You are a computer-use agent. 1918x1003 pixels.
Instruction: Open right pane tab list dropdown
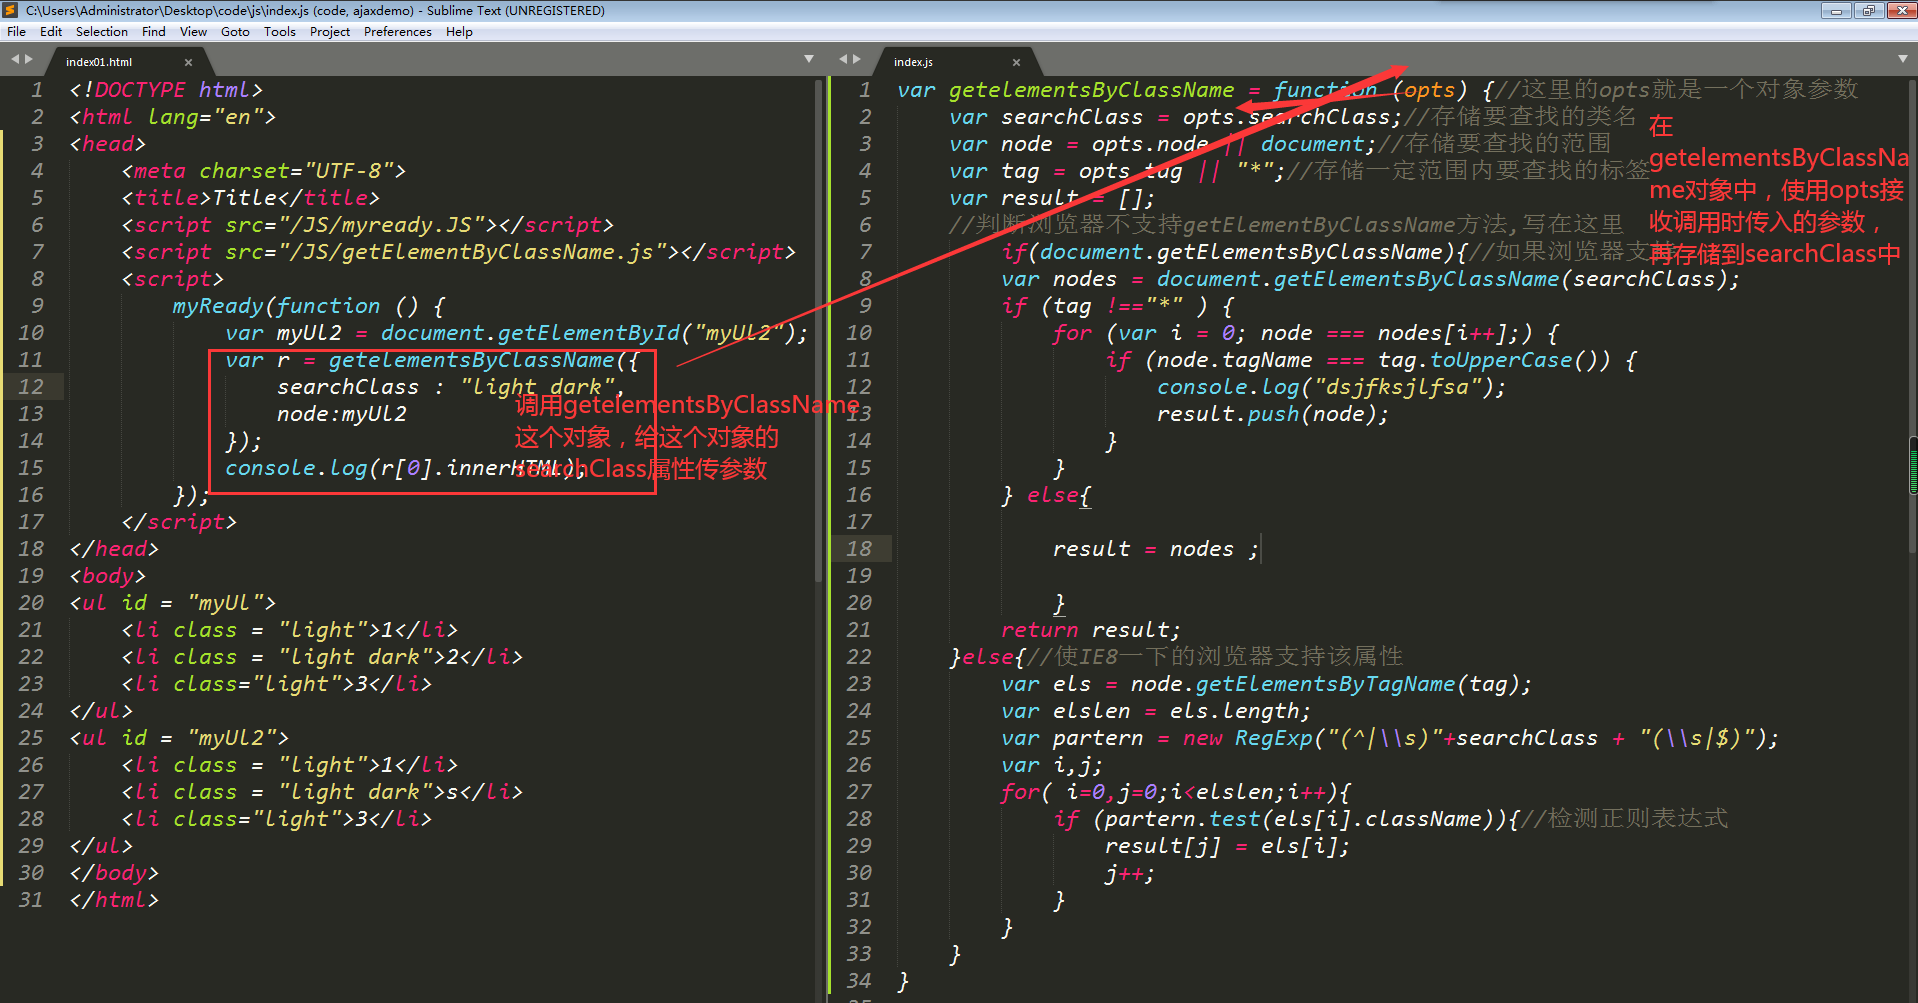click(1902, 60)
